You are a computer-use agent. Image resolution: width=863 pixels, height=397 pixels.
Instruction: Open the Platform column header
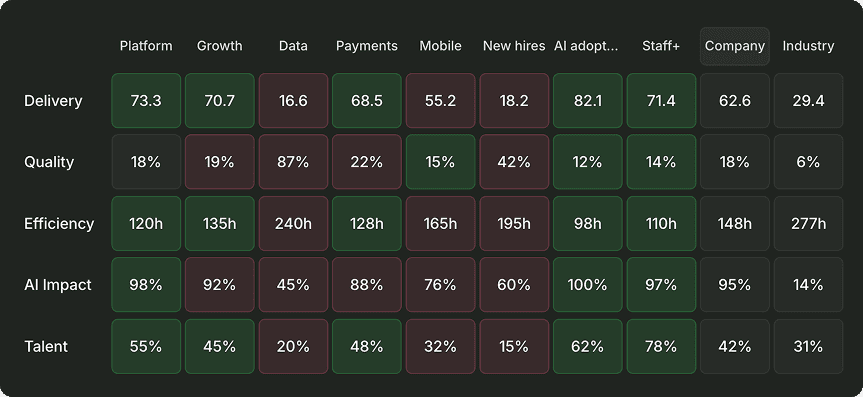[146, 46]
